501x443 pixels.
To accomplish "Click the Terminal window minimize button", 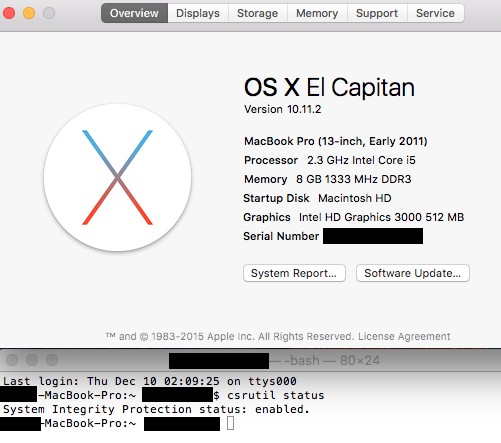I will 32,360.
